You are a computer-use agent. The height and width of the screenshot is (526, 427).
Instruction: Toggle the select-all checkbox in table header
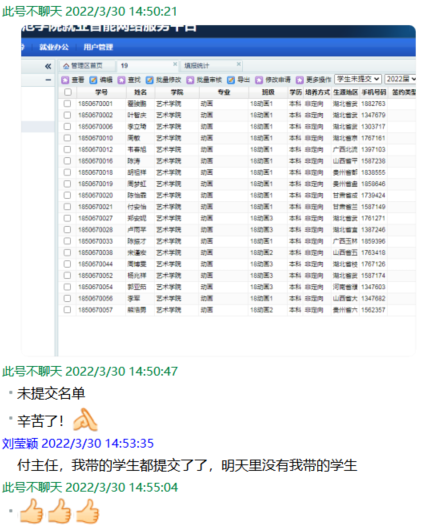click(x=68, y=92)
